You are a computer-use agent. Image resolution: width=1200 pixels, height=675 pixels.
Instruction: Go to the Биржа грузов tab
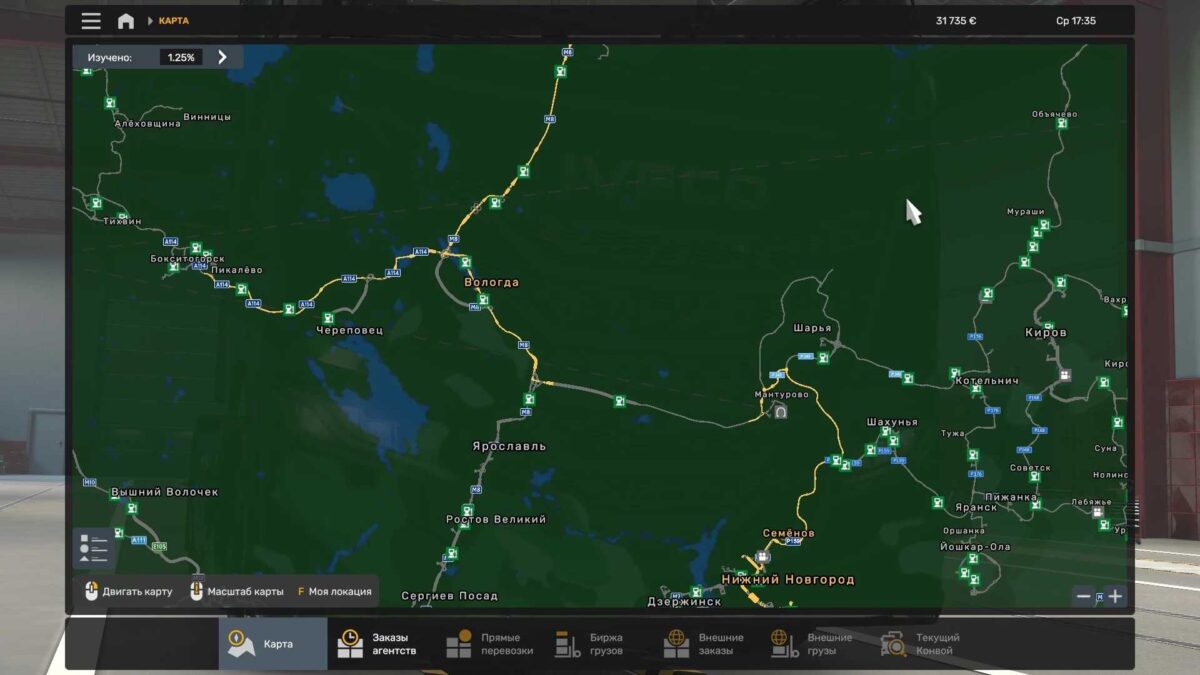pos(597,644)
